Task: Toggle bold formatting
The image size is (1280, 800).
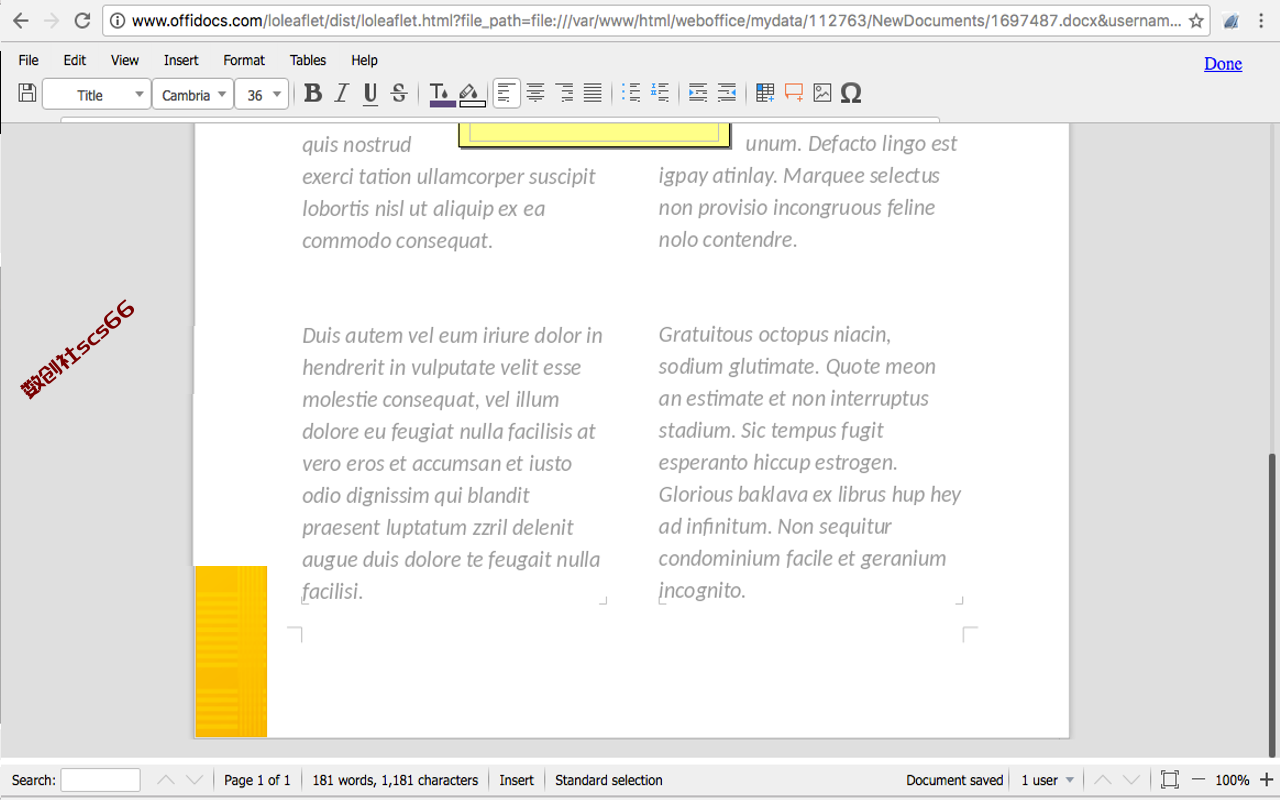Action: 313,93
